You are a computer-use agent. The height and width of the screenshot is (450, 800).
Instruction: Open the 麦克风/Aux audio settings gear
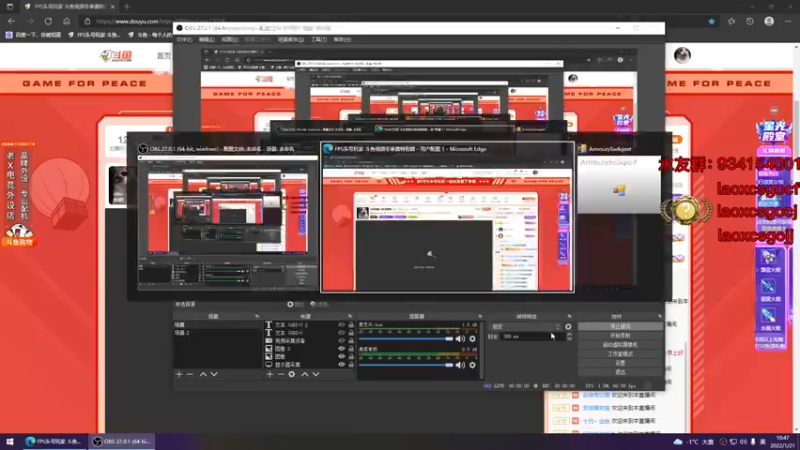[472, 339]
